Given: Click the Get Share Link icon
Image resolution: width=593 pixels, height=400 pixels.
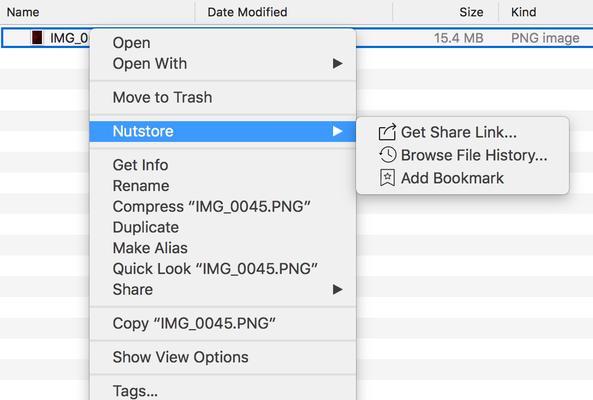Looking at the screenshot, I should click(387, 132).
